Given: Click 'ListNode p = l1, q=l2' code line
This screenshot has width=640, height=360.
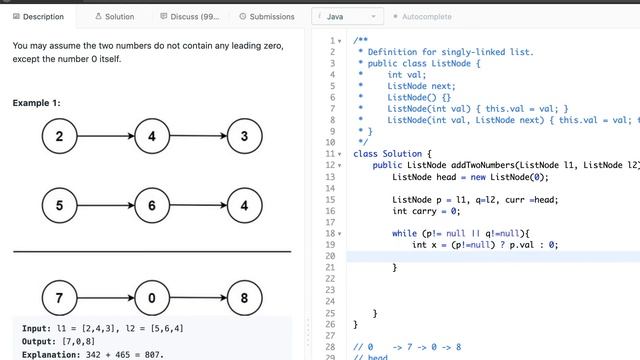Looking at the screenshot, I should coord(475,200).
